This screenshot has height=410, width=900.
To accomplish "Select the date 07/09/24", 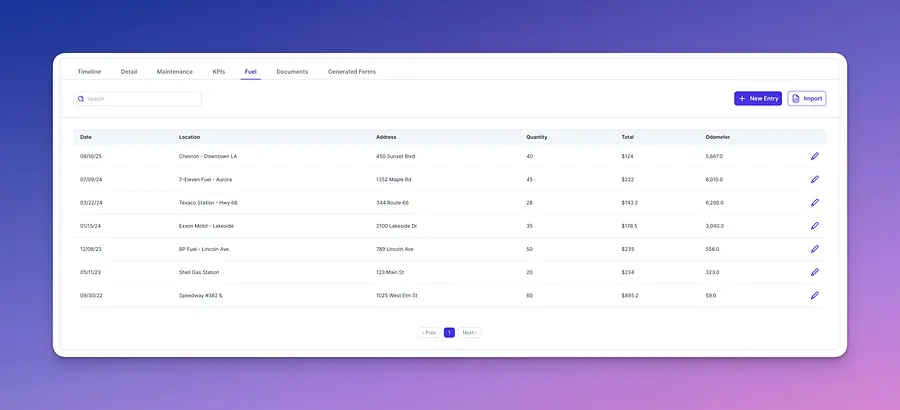I will click(x=91, y=179).
